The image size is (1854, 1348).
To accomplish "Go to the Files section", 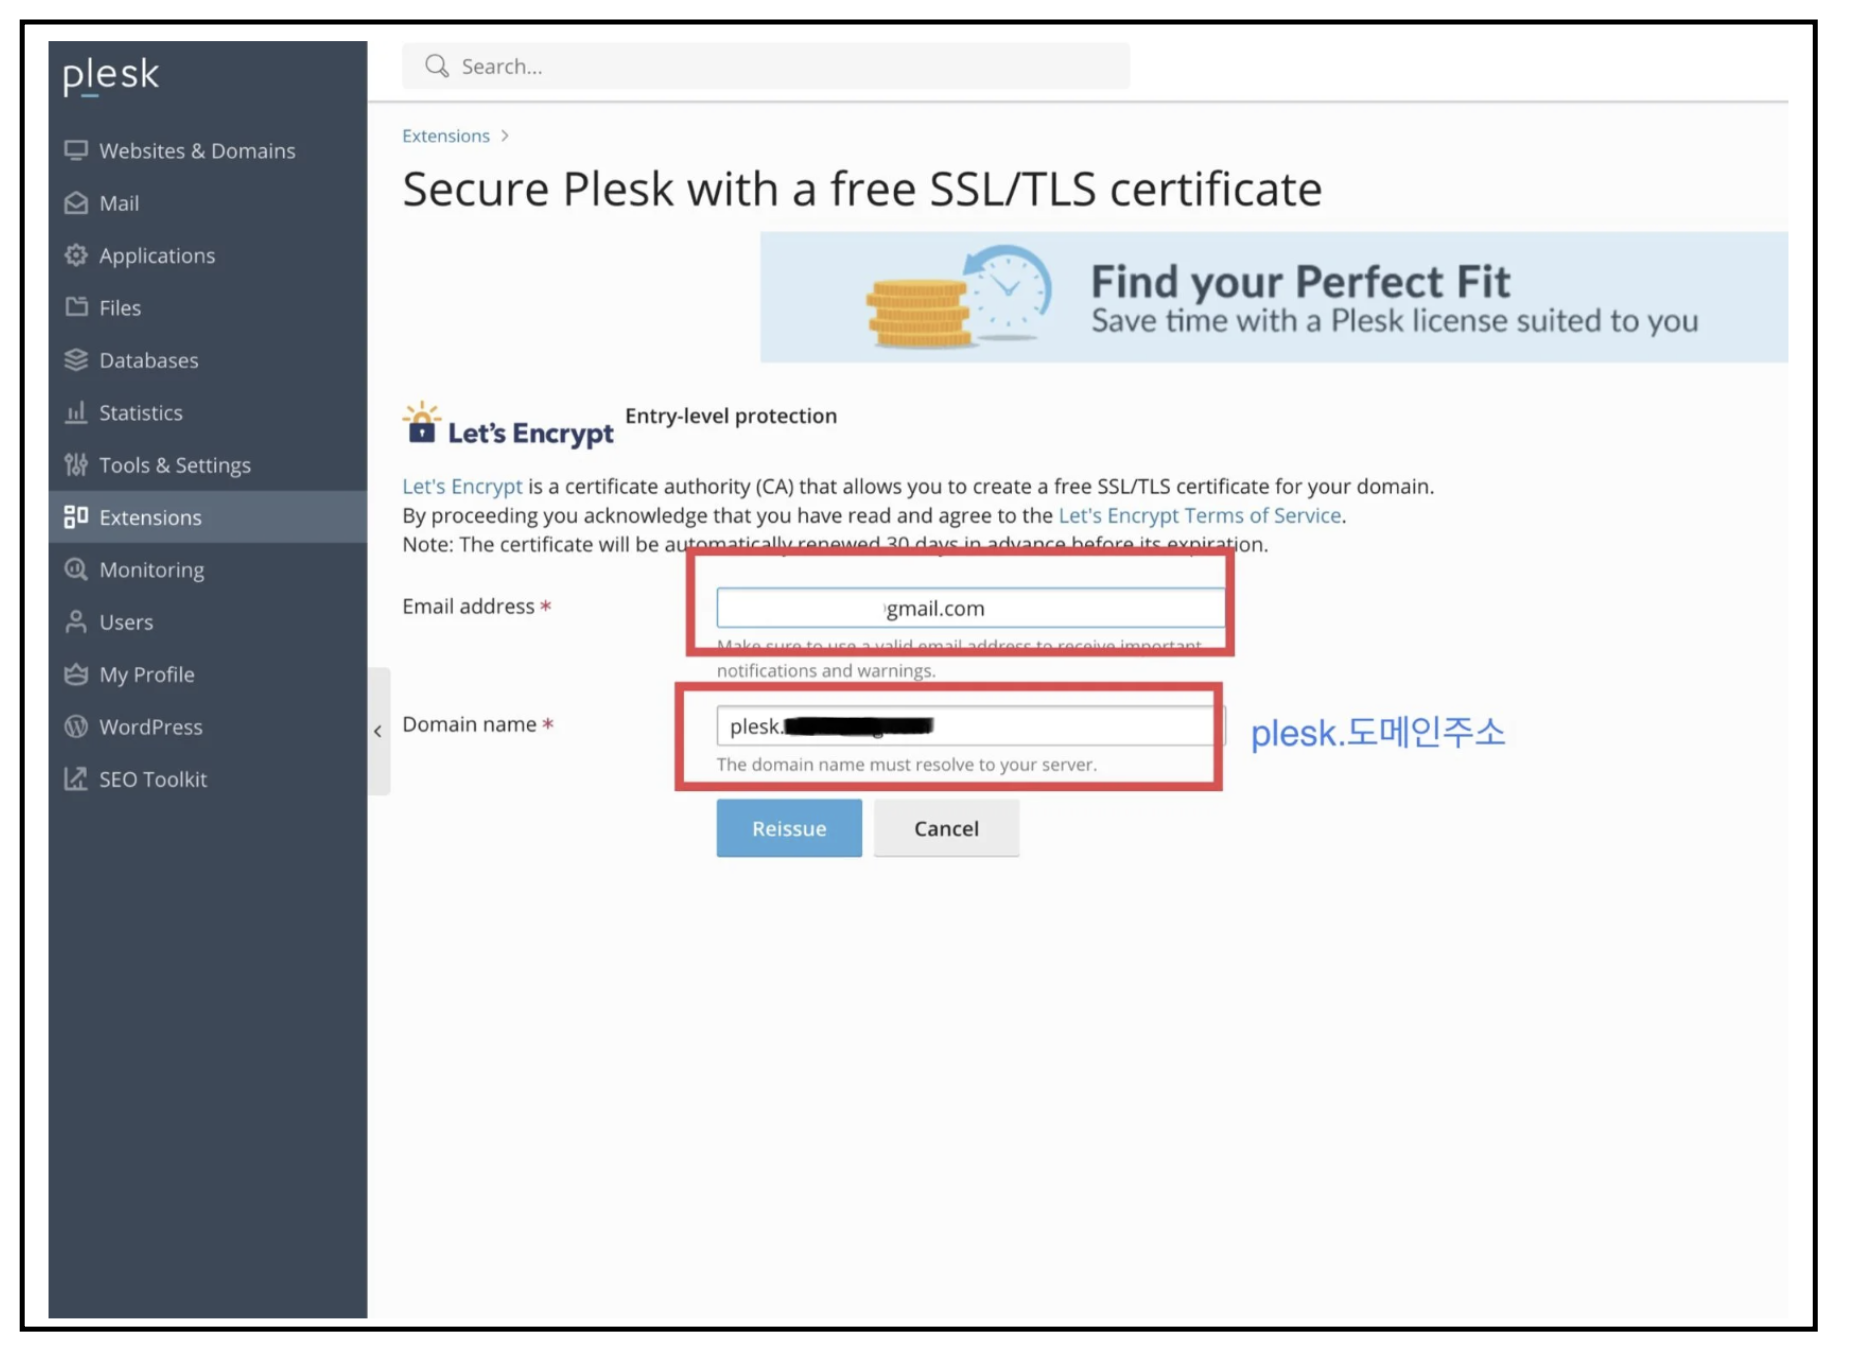I will 208,307.
